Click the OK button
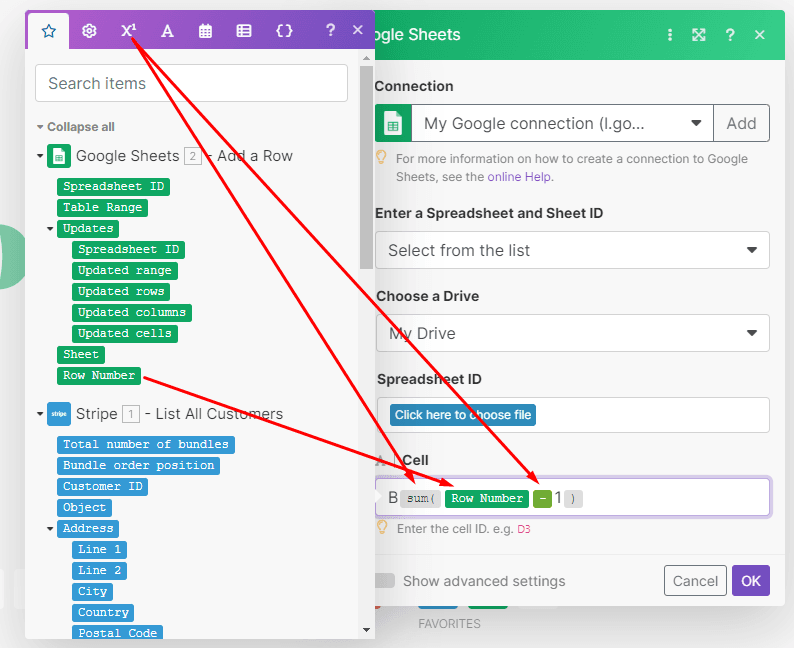Viewport: 794px width, 648px height. (751, 581)
